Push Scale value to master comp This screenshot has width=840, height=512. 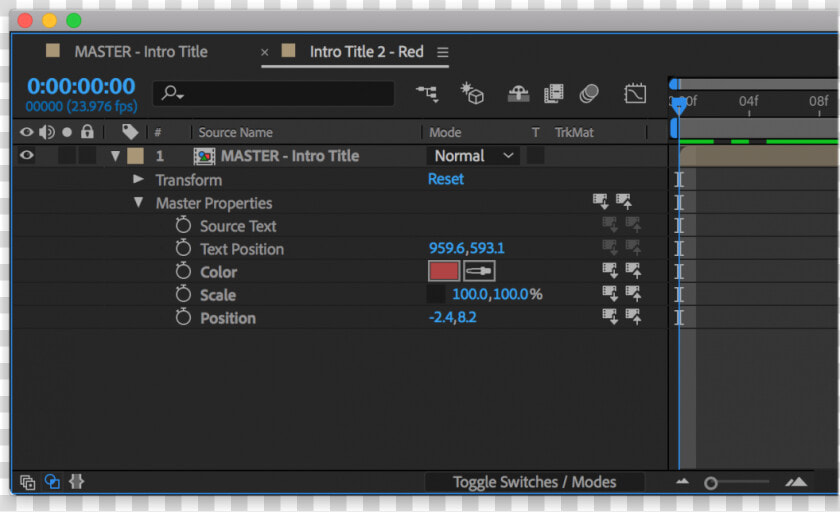pos(633,294)
